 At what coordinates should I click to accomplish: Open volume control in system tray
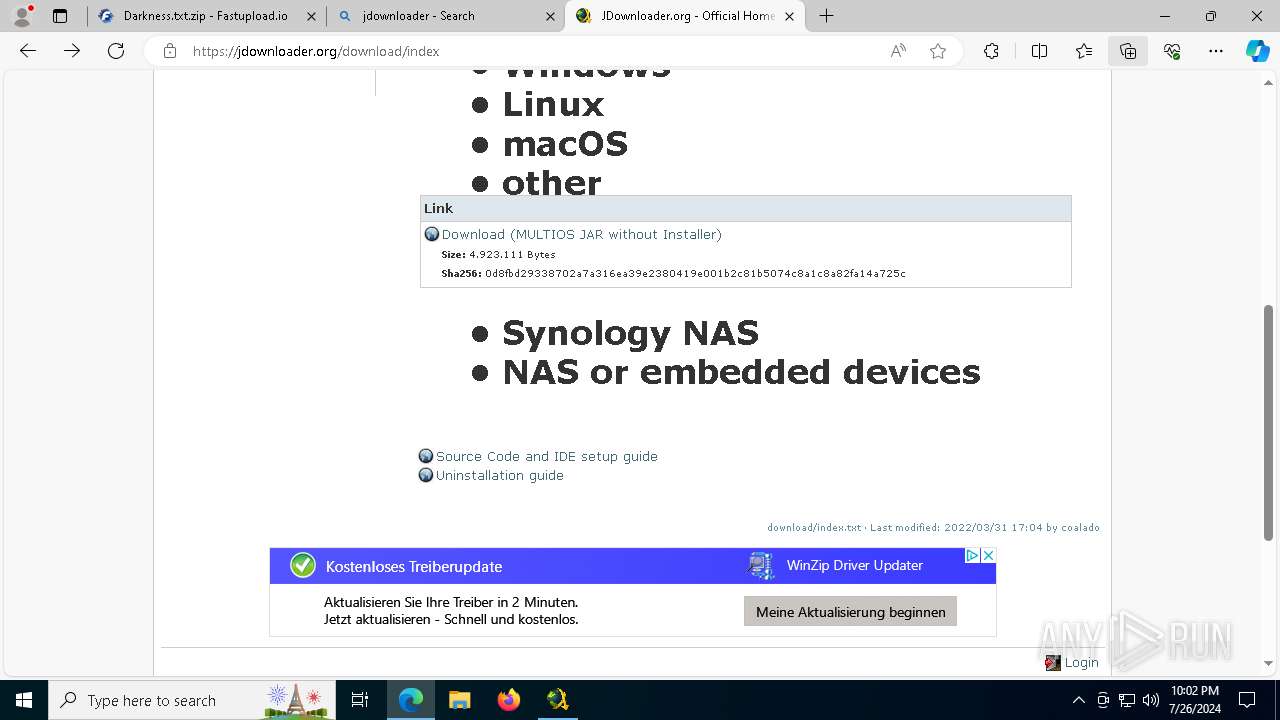coord(1151,700)
